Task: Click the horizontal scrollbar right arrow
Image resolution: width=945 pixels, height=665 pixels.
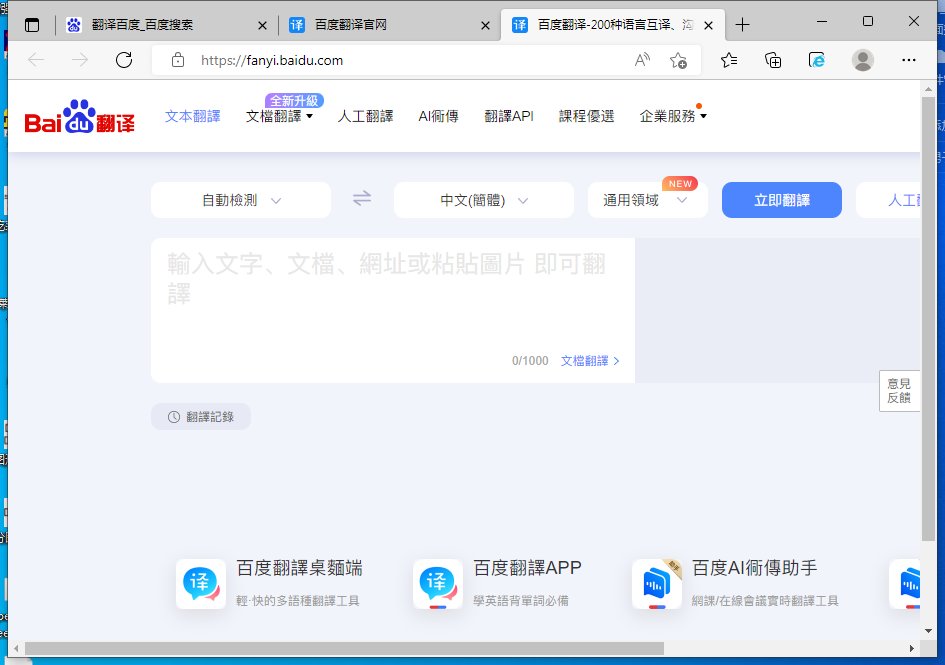Action: (911, 648)
